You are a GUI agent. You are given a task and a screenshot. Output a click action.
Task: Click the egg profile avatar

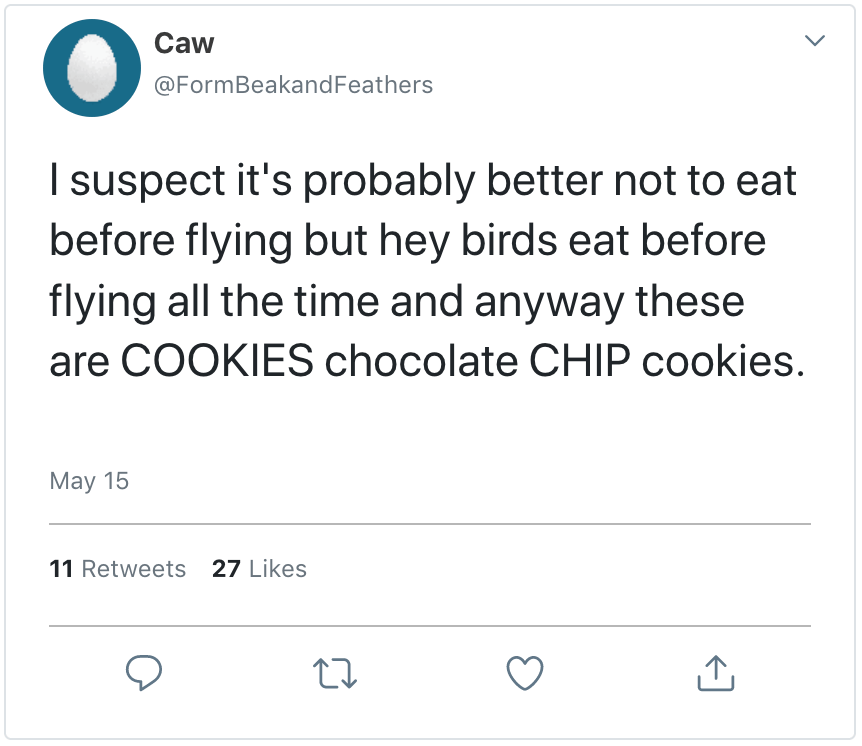[x=92, y=68]
